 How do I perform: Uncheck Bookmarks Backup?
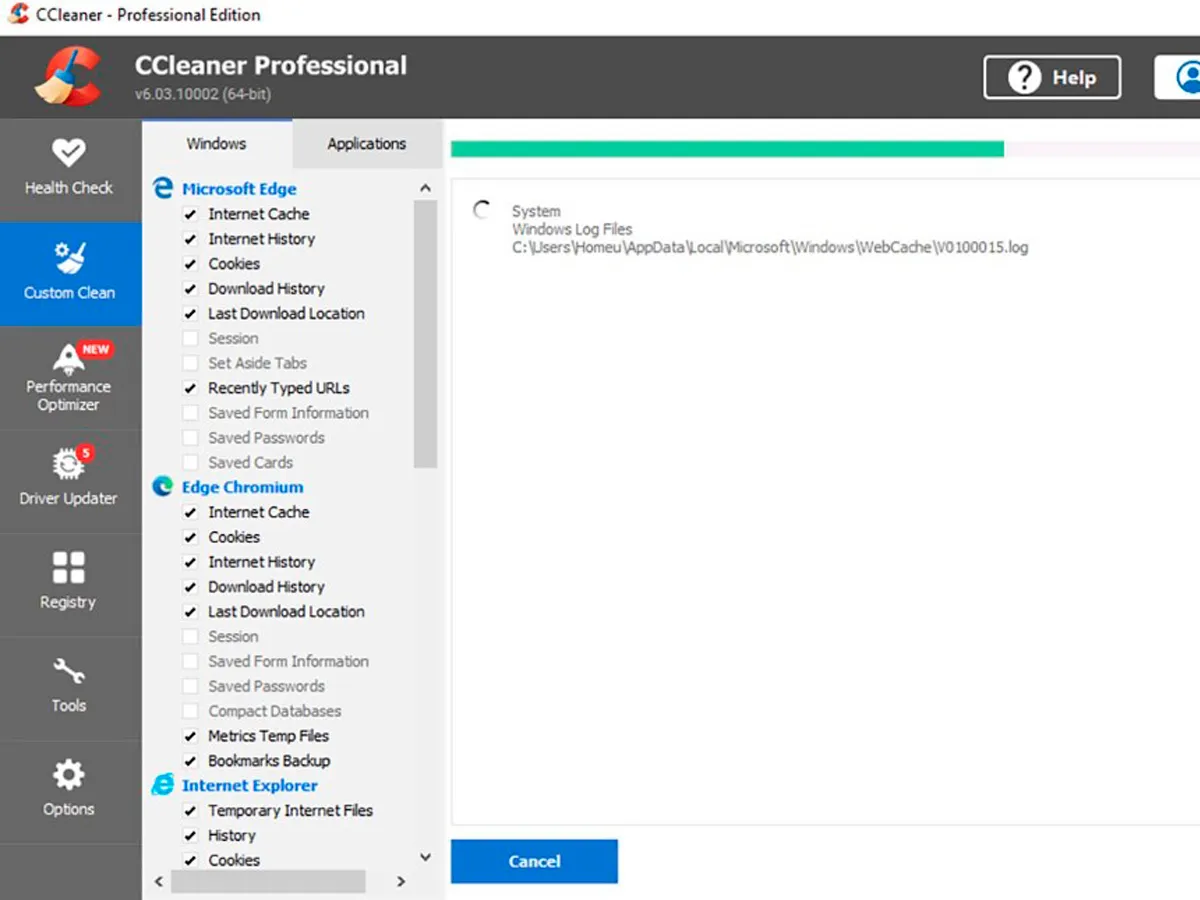190,761
